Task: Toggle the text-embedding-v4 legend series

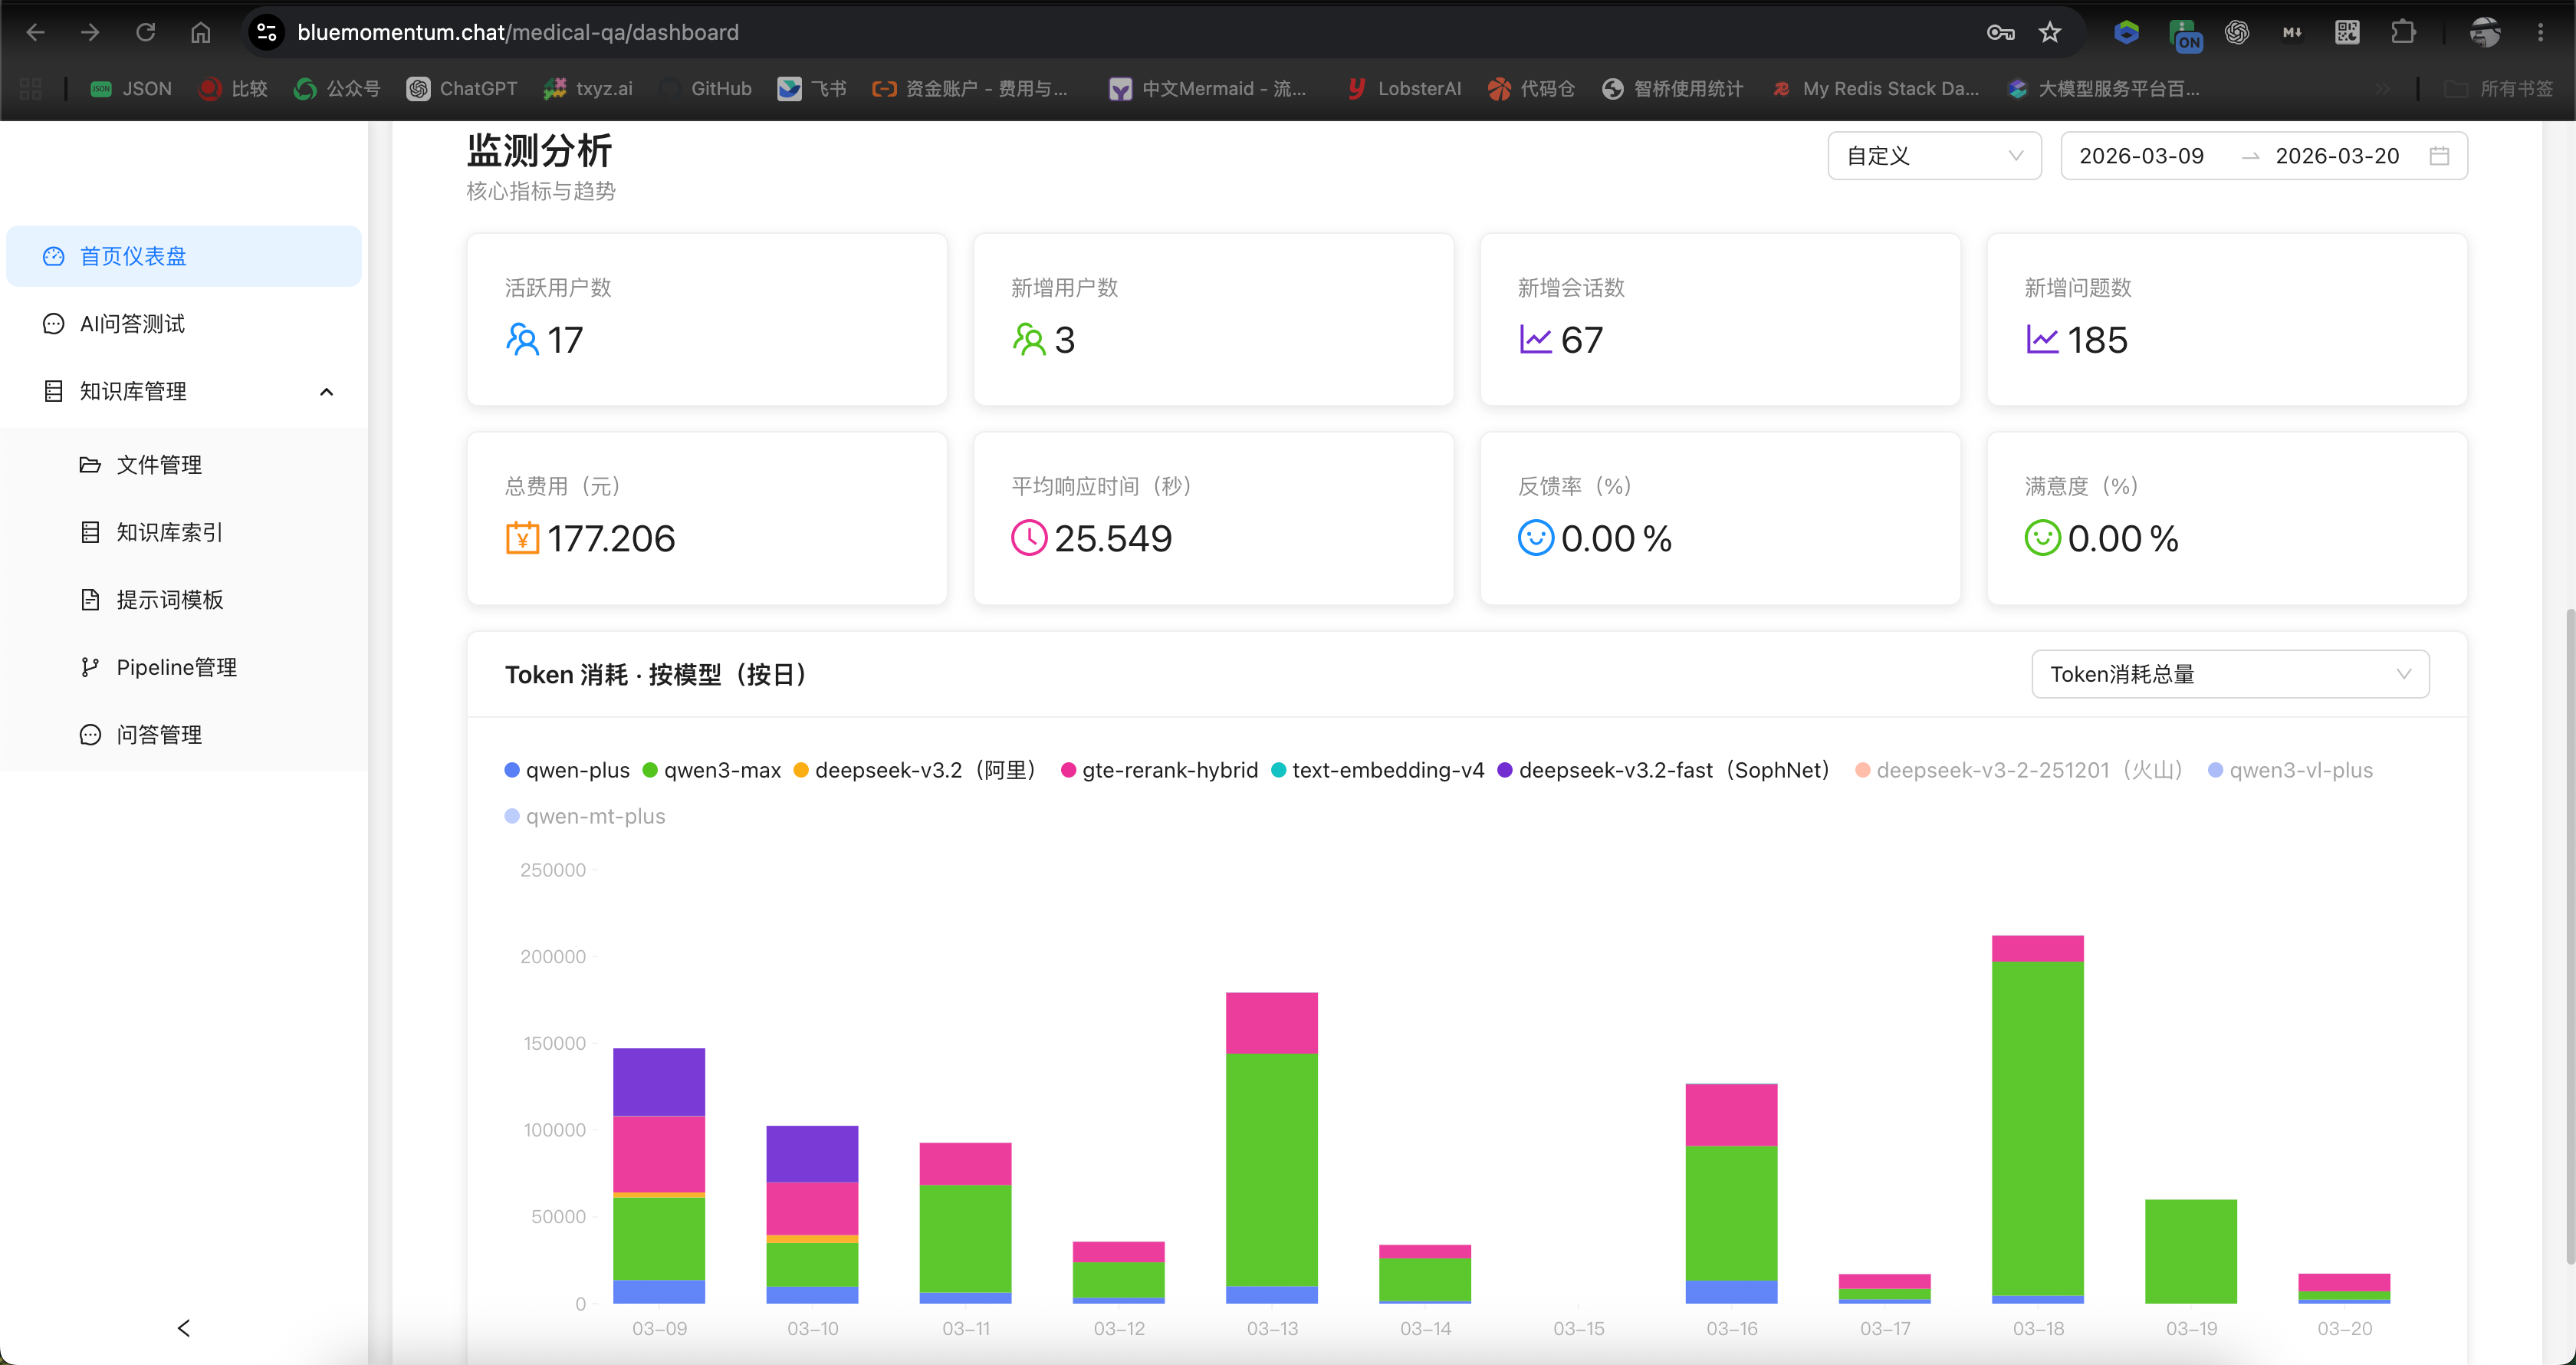Action: (x=1377, y=770)
